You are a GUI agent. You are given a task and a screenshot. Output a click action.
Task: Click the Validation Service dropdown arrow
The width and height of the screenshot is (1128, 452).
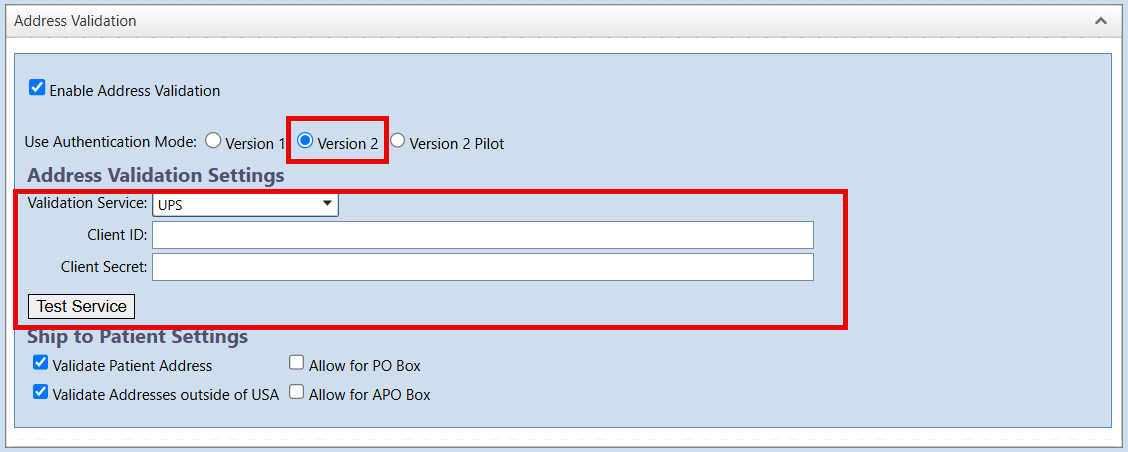327,204
